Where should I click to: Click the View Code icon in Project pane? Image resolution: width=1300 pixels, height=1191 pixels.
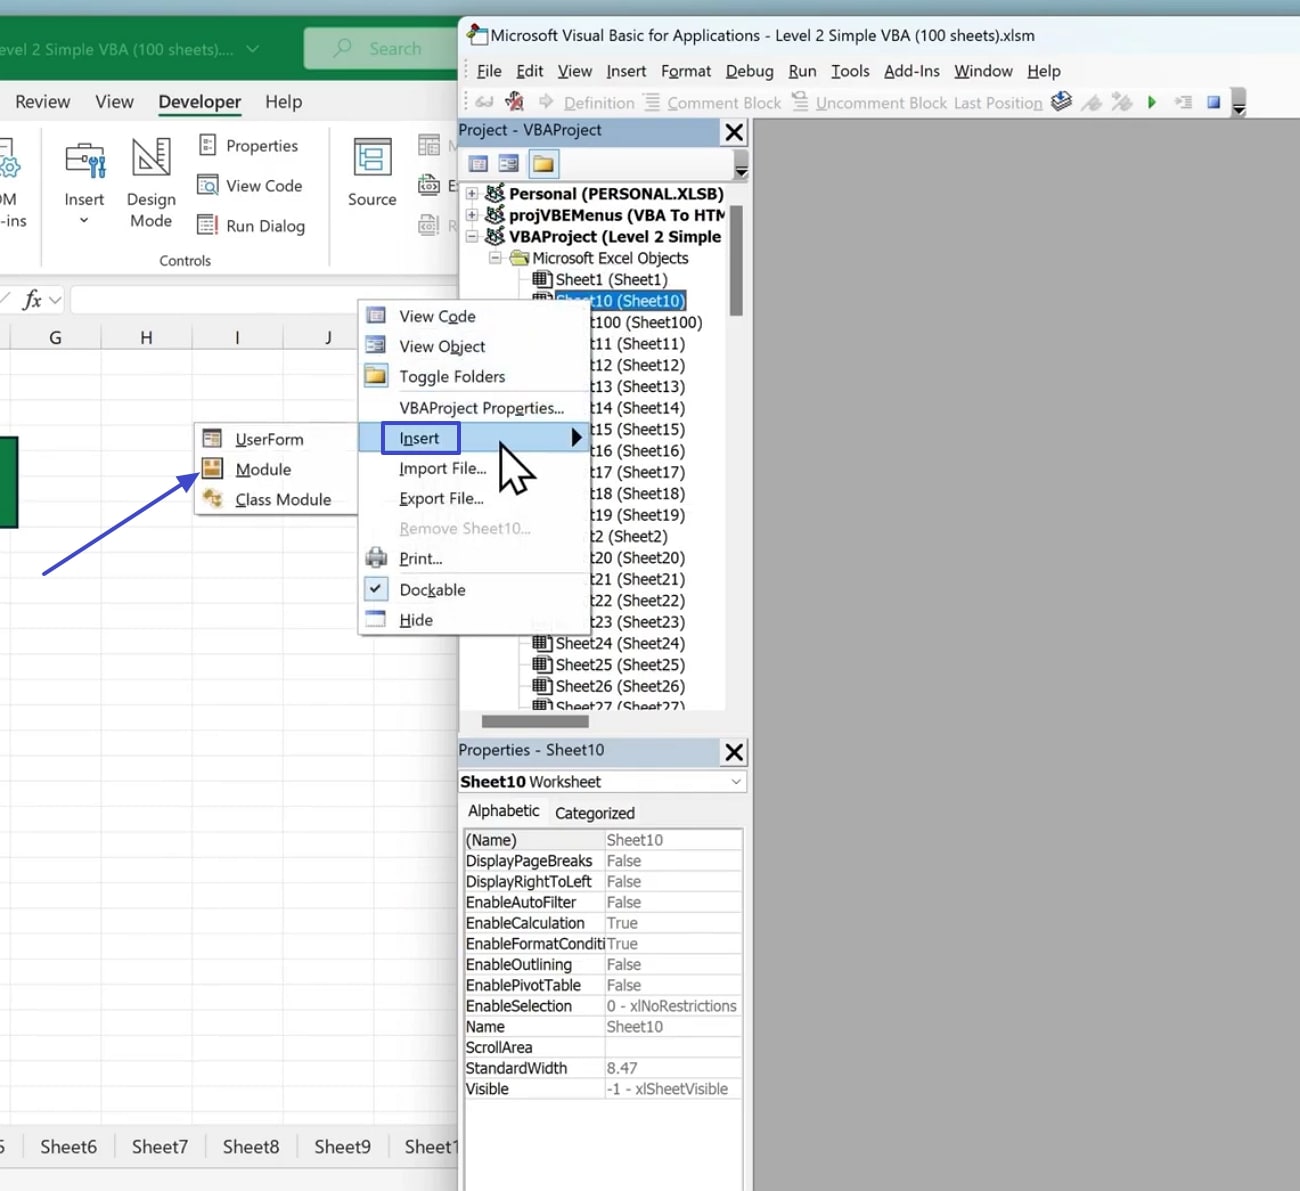[479, 164]
